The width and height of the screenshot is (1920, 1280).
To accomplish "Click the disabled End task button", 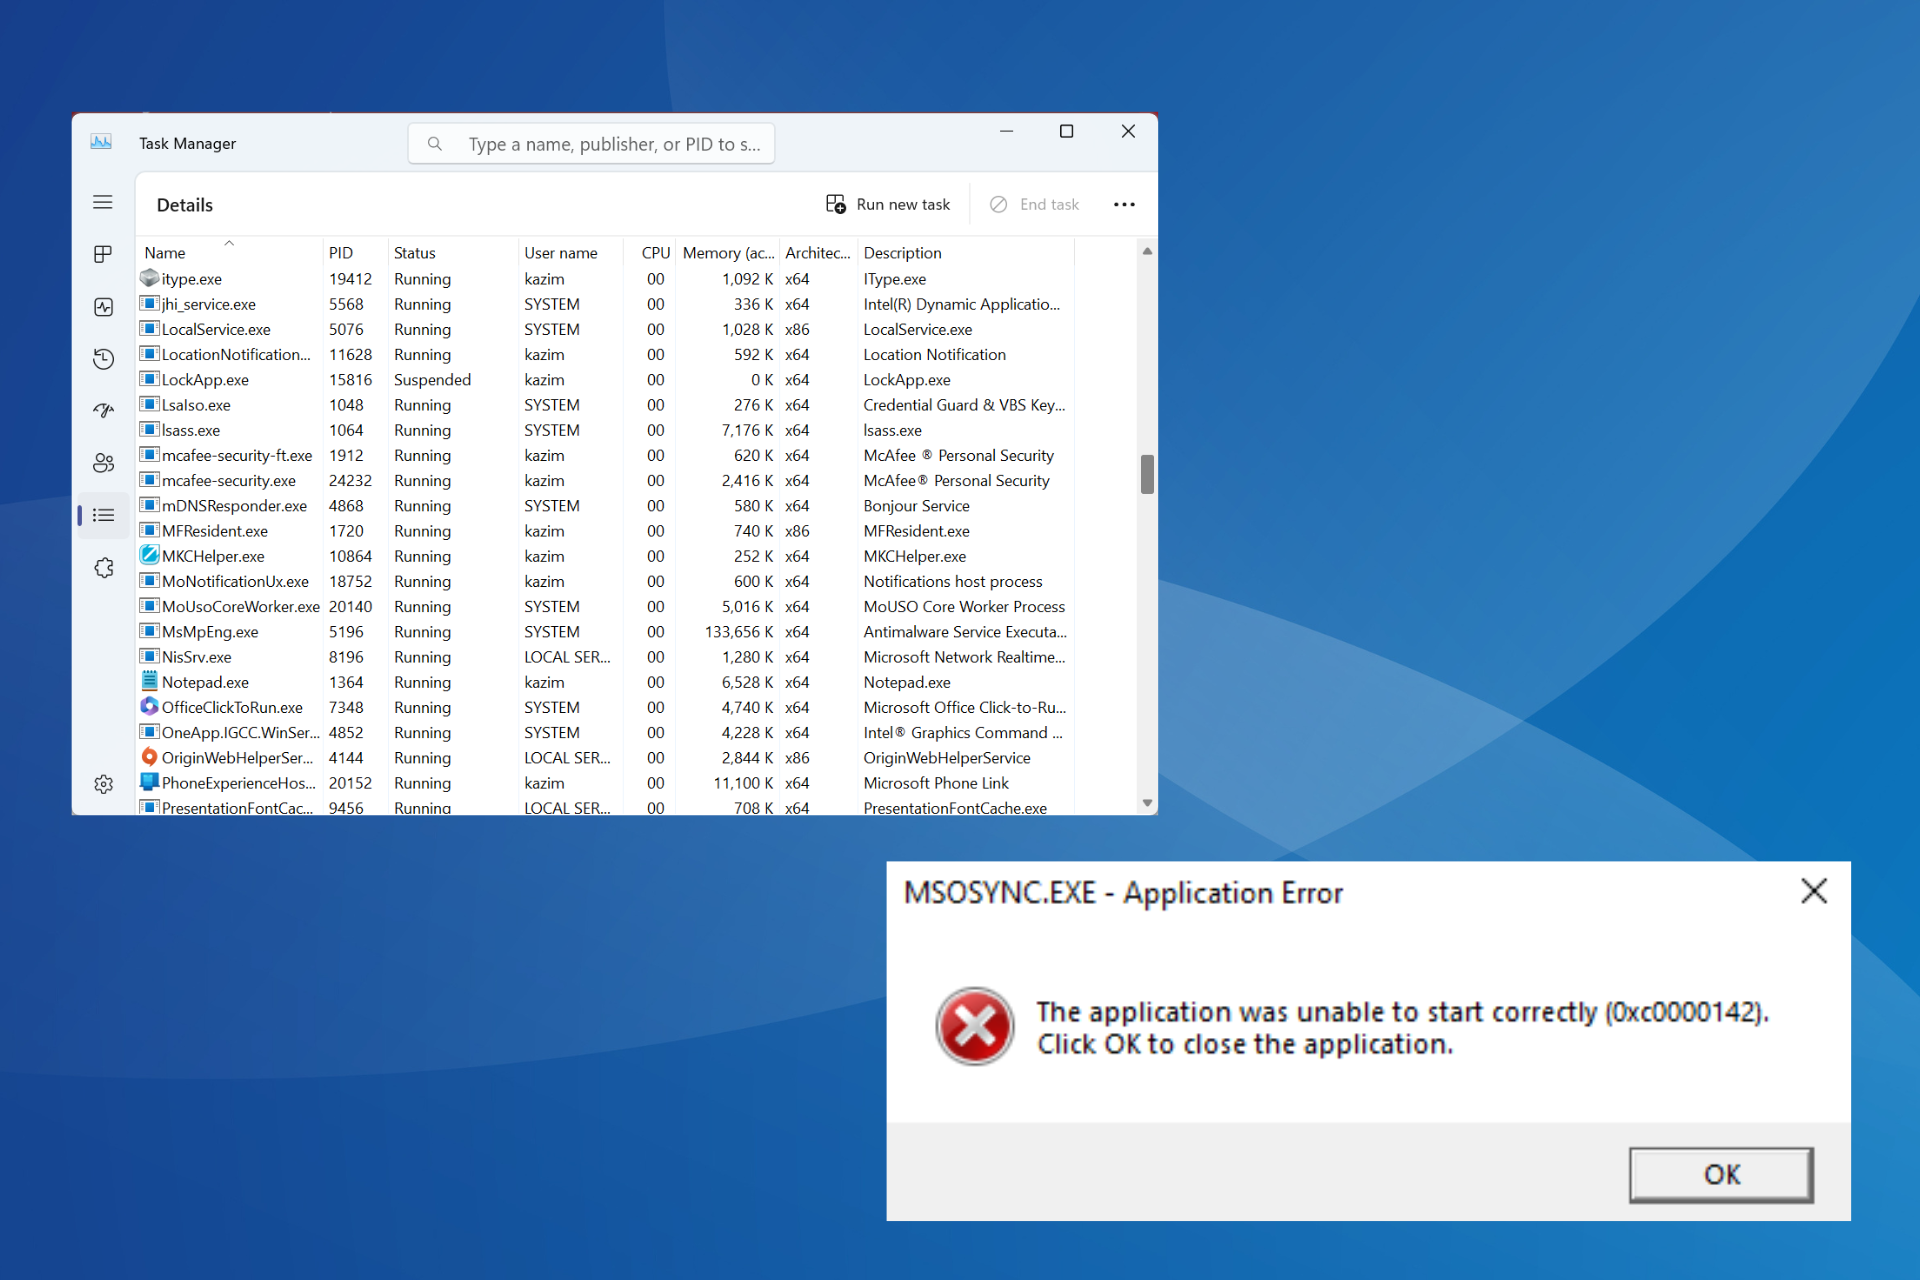I will pyautogui.click(x=1034, y=204).
